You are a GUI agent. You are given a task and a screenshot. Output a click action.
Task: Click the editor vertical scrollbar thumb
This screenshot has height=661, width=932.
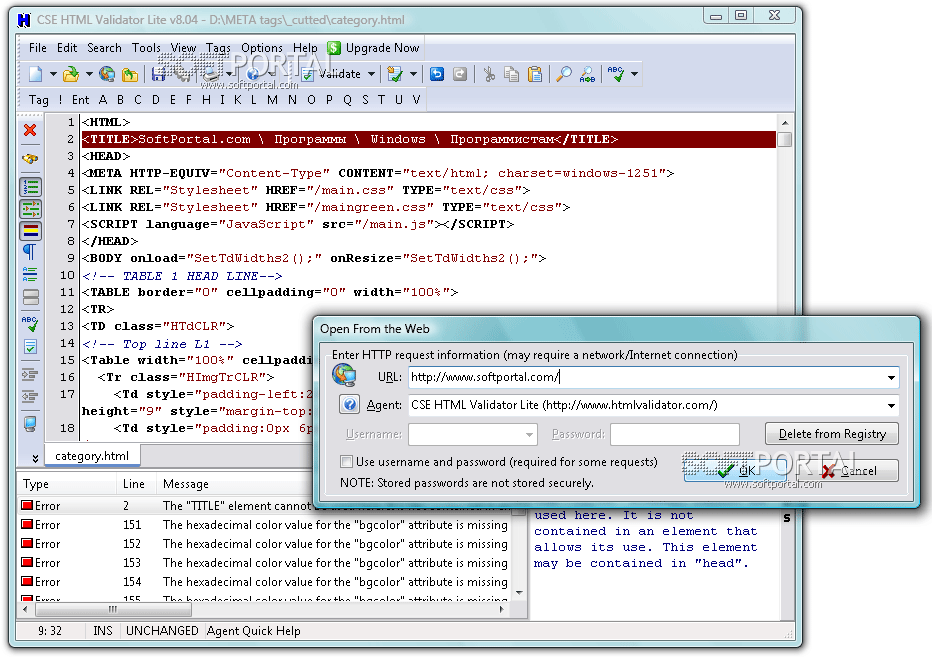pos(784,140)
